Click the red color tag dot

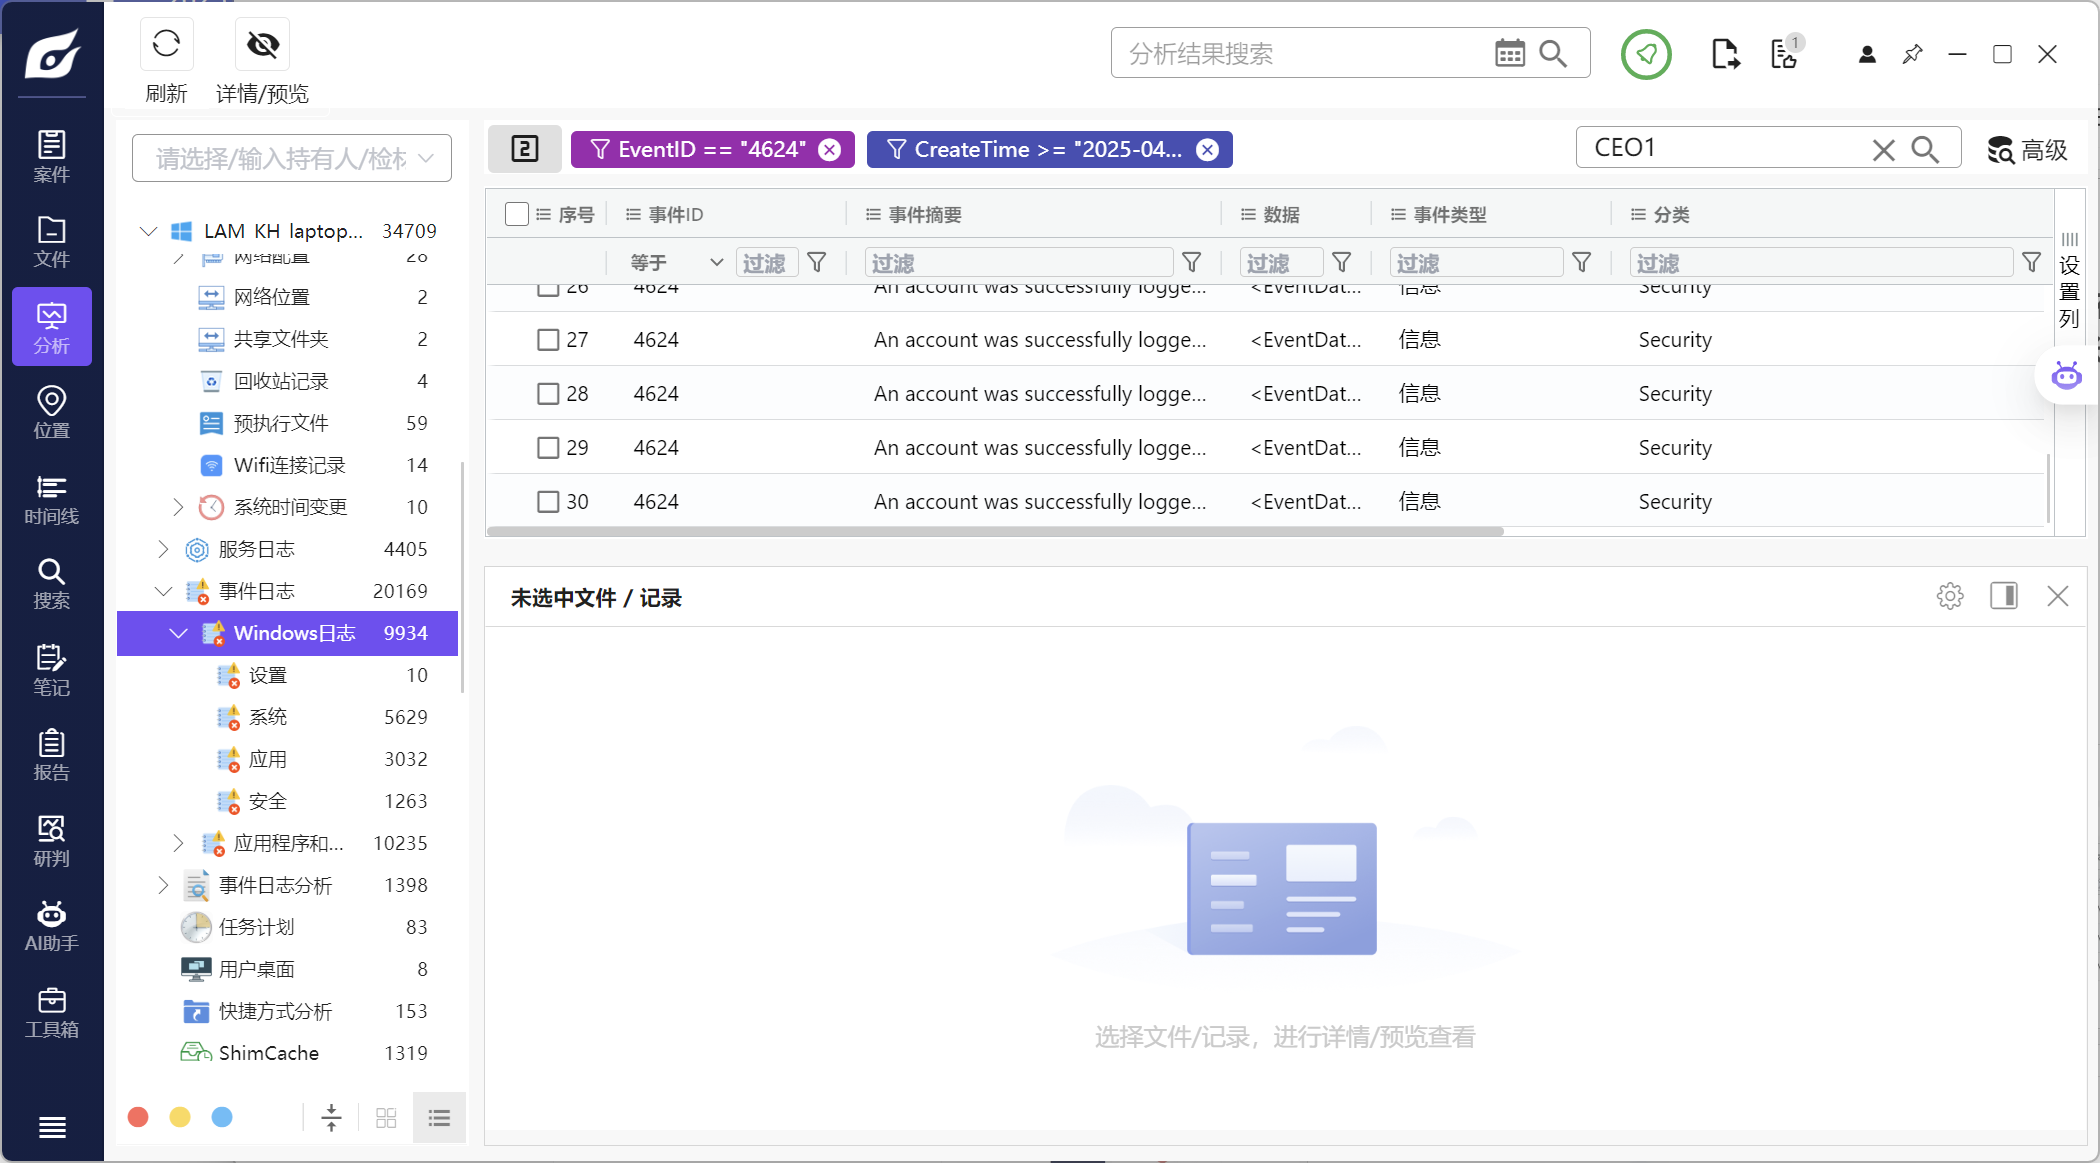click(x=139, y=1117)
